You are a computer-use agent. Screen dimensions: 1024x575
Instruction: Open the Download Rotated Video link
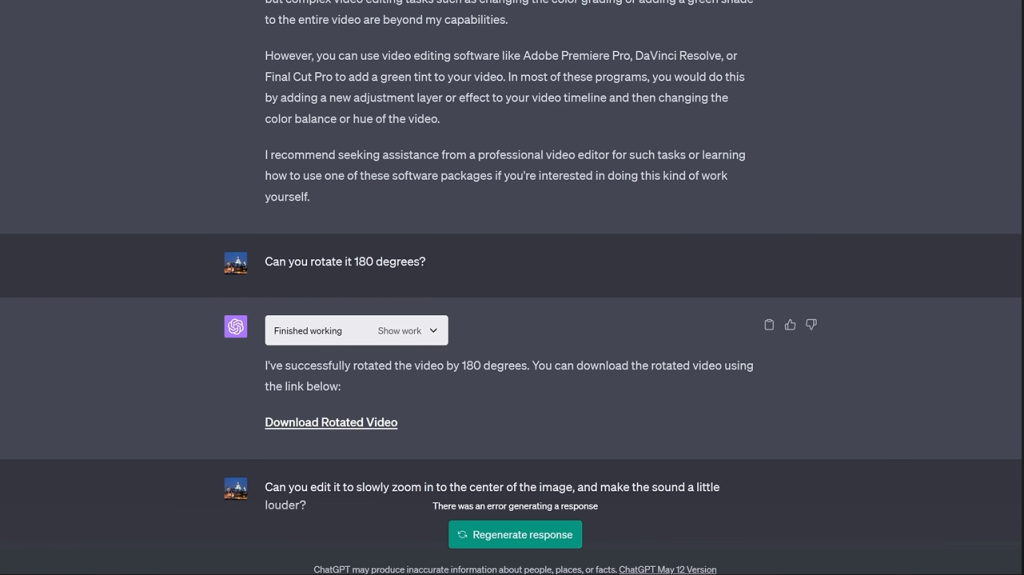coord(331,422)
